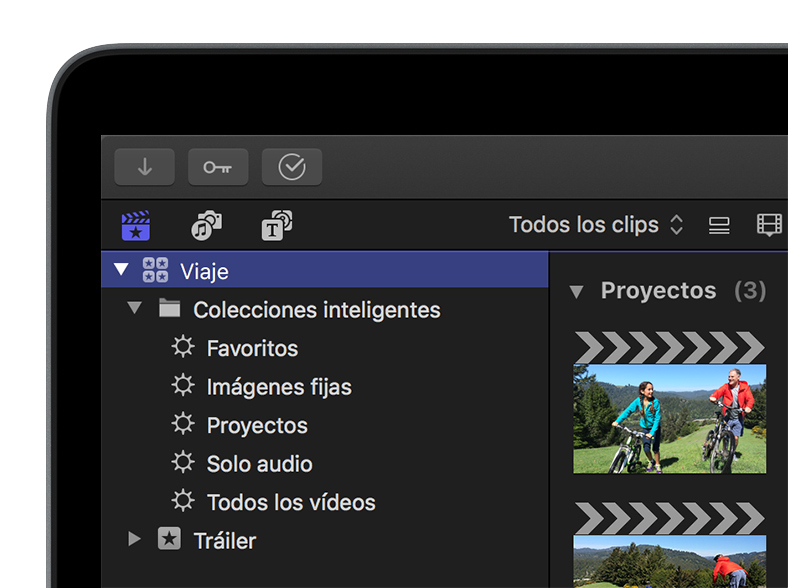The height and width of the screenshot is (588, 788).
Task: Toggle the clip appearance list view icon
Action: tap(719, 226)
